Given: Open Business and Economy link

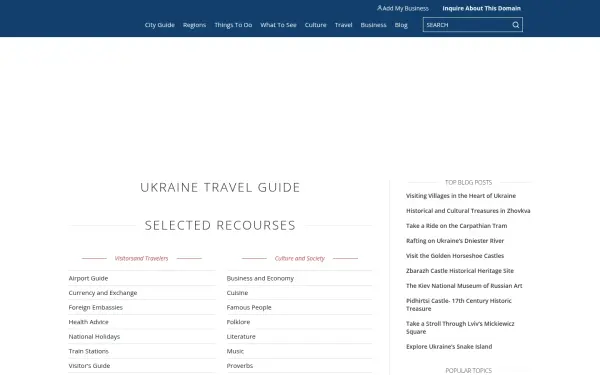Looking at the screenshot, I should [260, 278].
